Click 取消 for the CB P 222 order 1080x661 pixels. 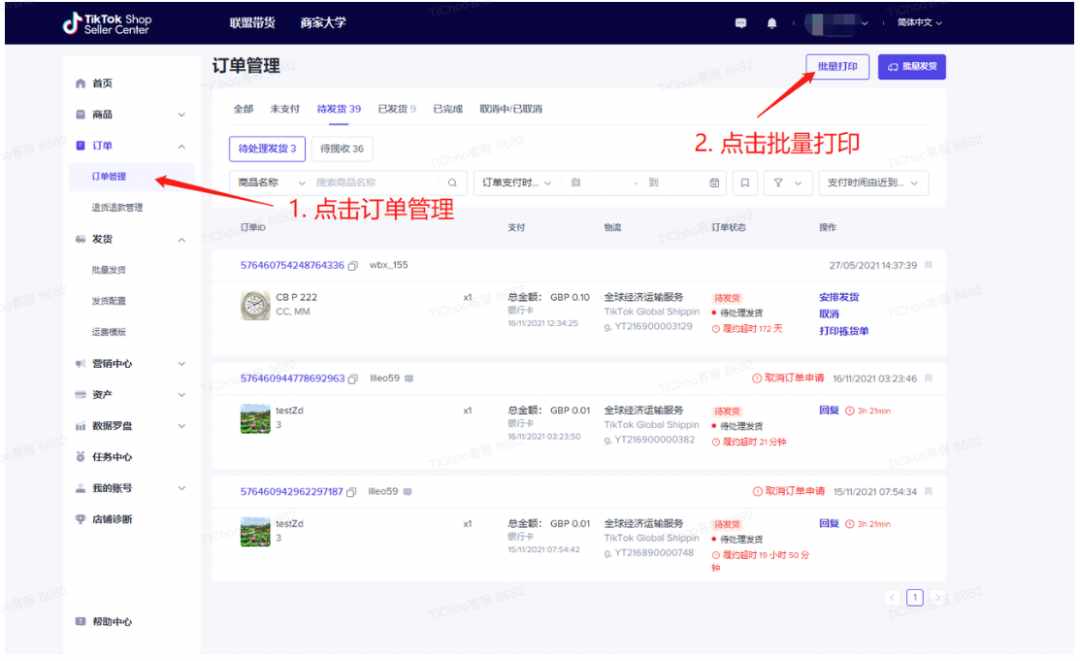pos(829,314)
